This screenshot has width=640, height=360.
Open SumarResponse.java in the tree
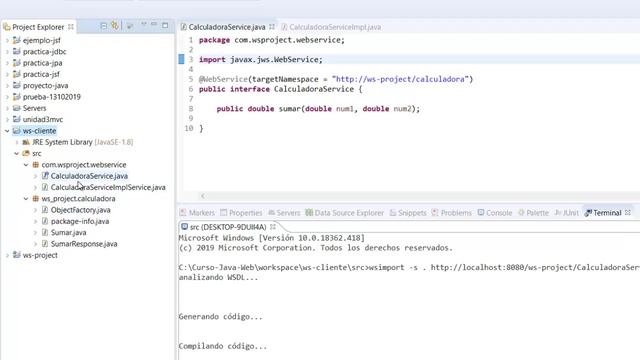point(84,244)
